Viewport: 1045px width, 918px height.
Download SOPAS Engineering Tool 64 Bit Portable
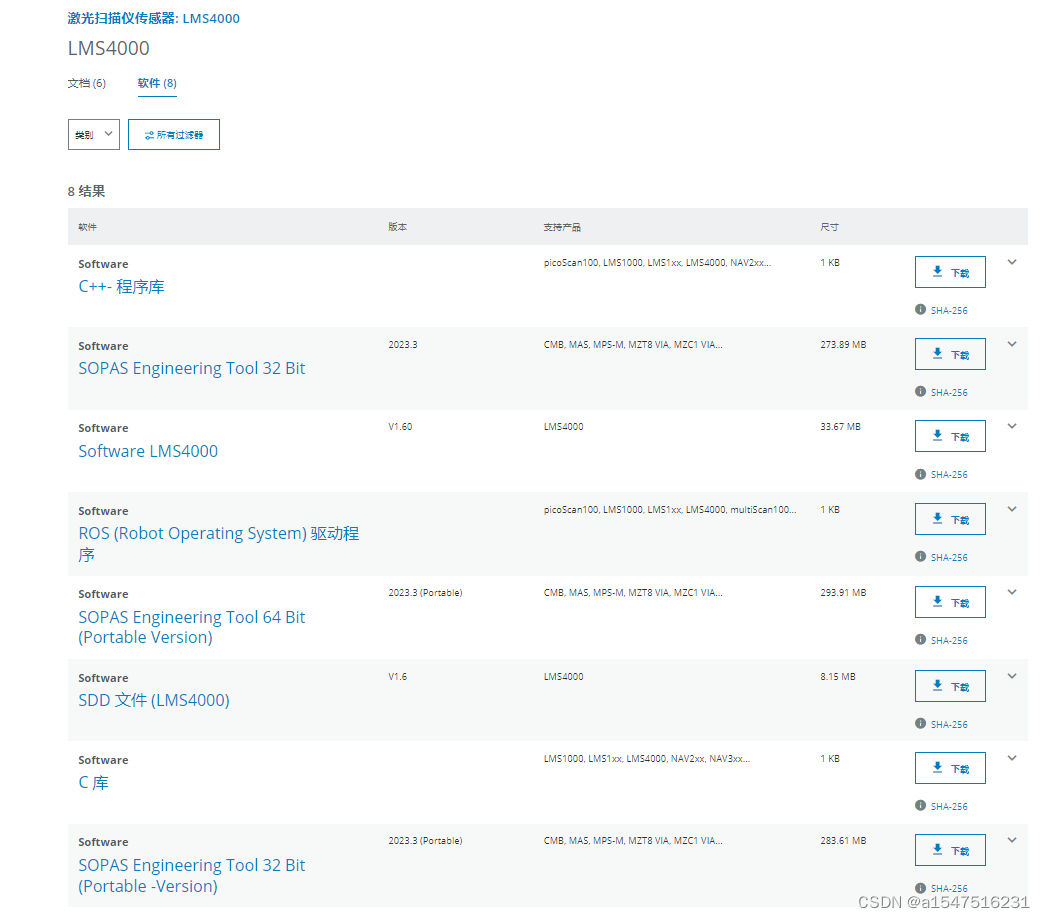click(950, 602)
